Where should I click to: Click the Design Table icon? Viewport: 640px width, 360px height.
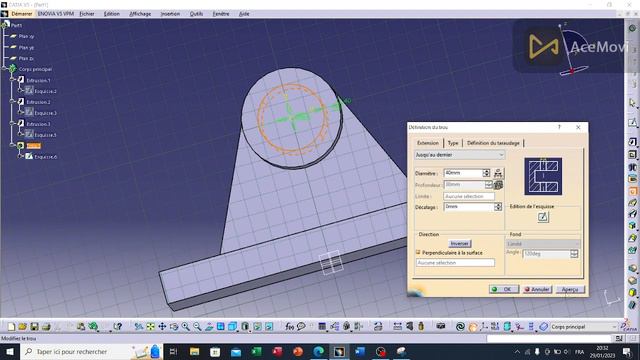tap(322, 327)
